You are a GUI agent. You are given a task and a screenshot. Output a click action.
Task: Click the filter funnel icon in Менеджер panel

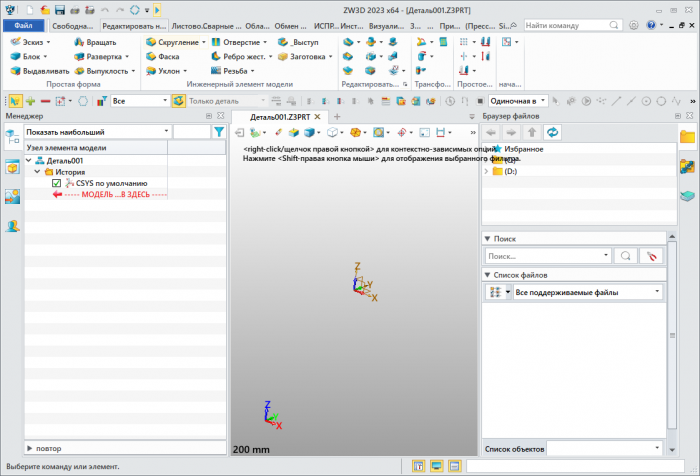pyautogui.click(x=219, y=131)
